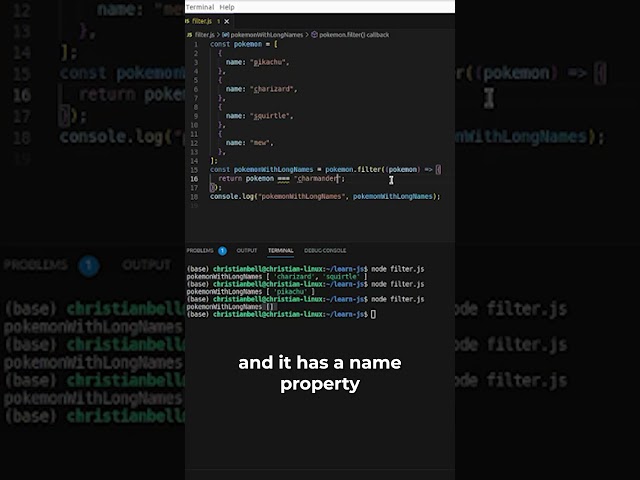
Task: Click pokemonWithLongNames breadcrumb segment
Action: tap(266, 35)
